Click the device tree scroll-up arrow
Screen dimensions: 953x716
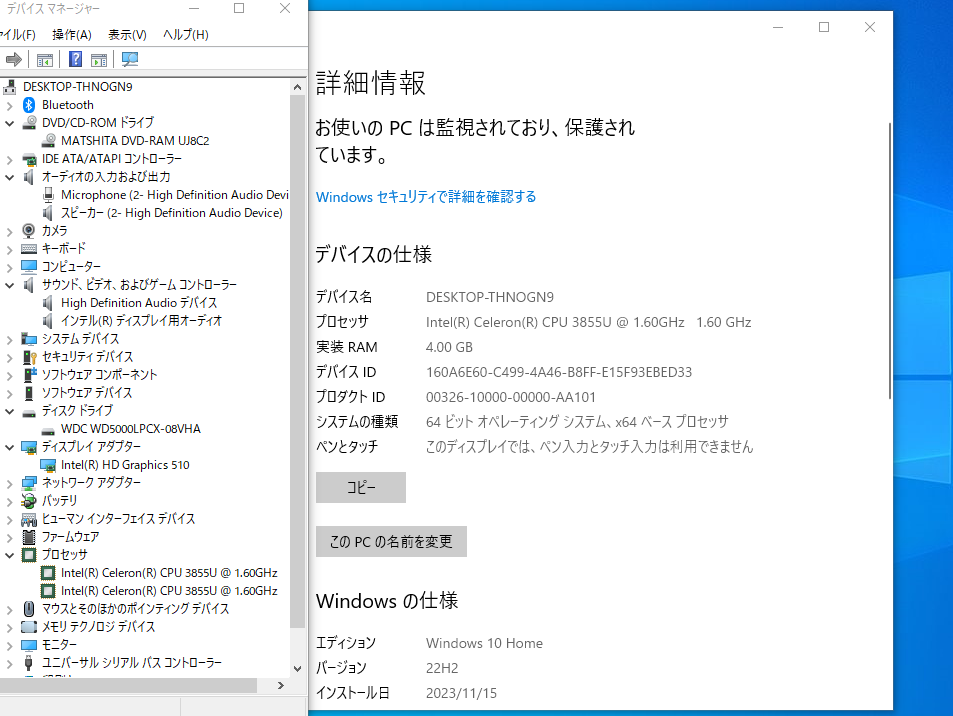[297, 87]
